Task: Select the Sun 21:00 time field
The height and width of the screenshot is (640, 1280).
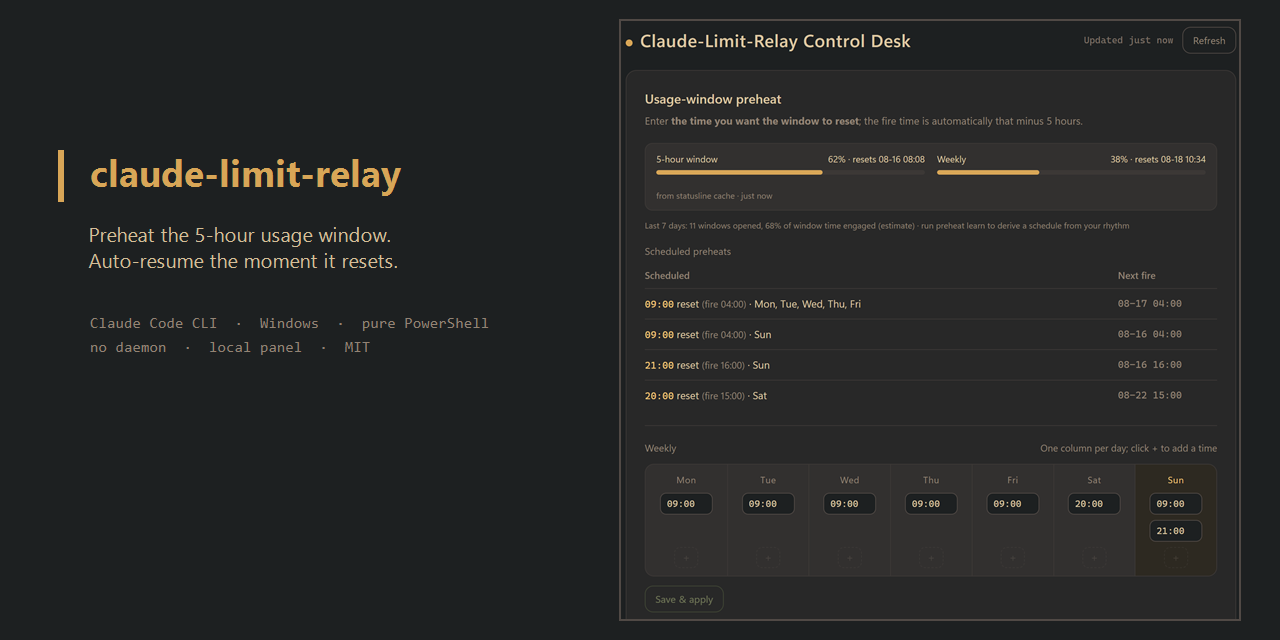Action: (x=1176, y=531)
